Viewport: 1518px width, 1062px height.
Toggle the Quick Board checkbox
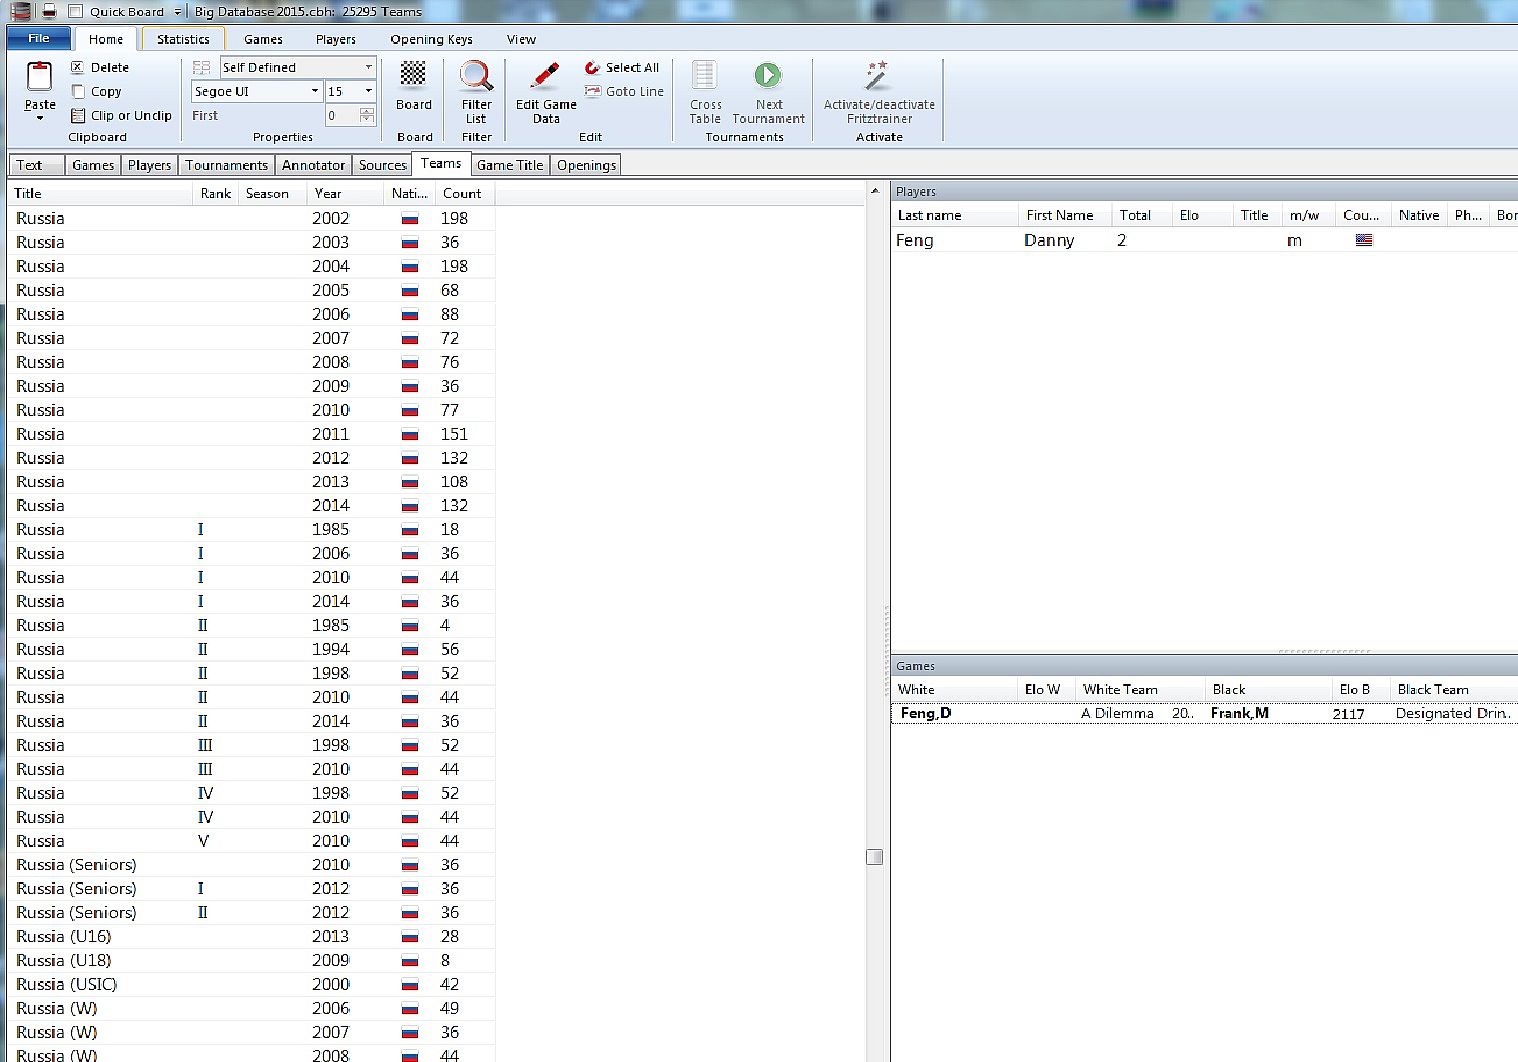point(76,11)
